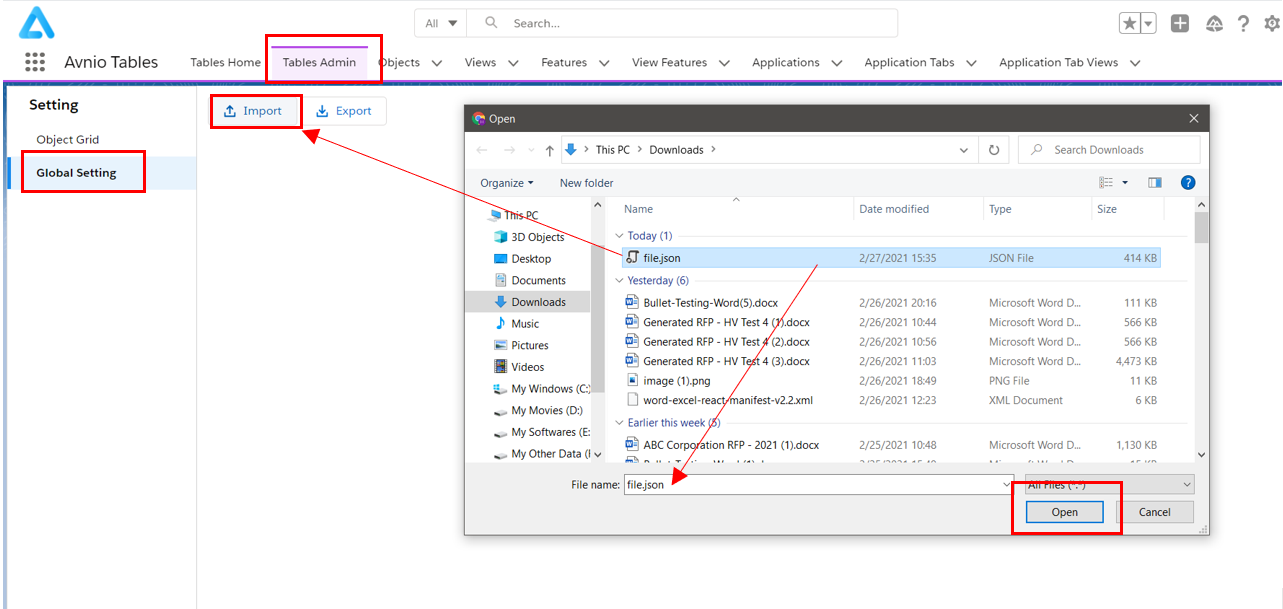This screenshot has width=1283, height=609.
Task: Click the global actions plus icon
Action: click(x=1180, y=24)
